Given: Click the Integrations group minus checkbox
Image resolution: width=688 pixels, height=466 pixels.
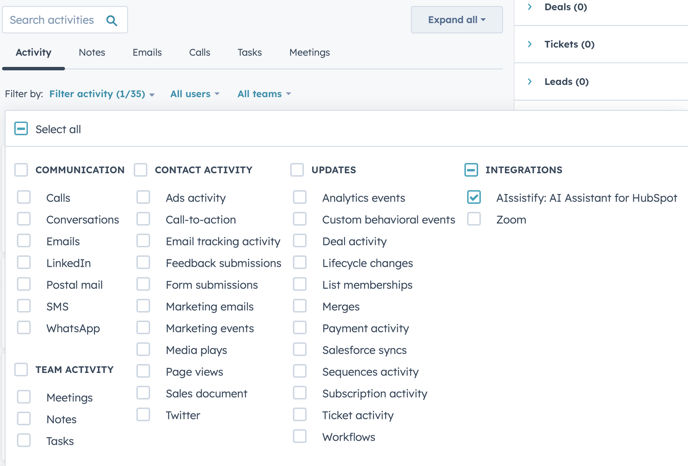Looking at the screenshot, I should click(x=471, y=170).
